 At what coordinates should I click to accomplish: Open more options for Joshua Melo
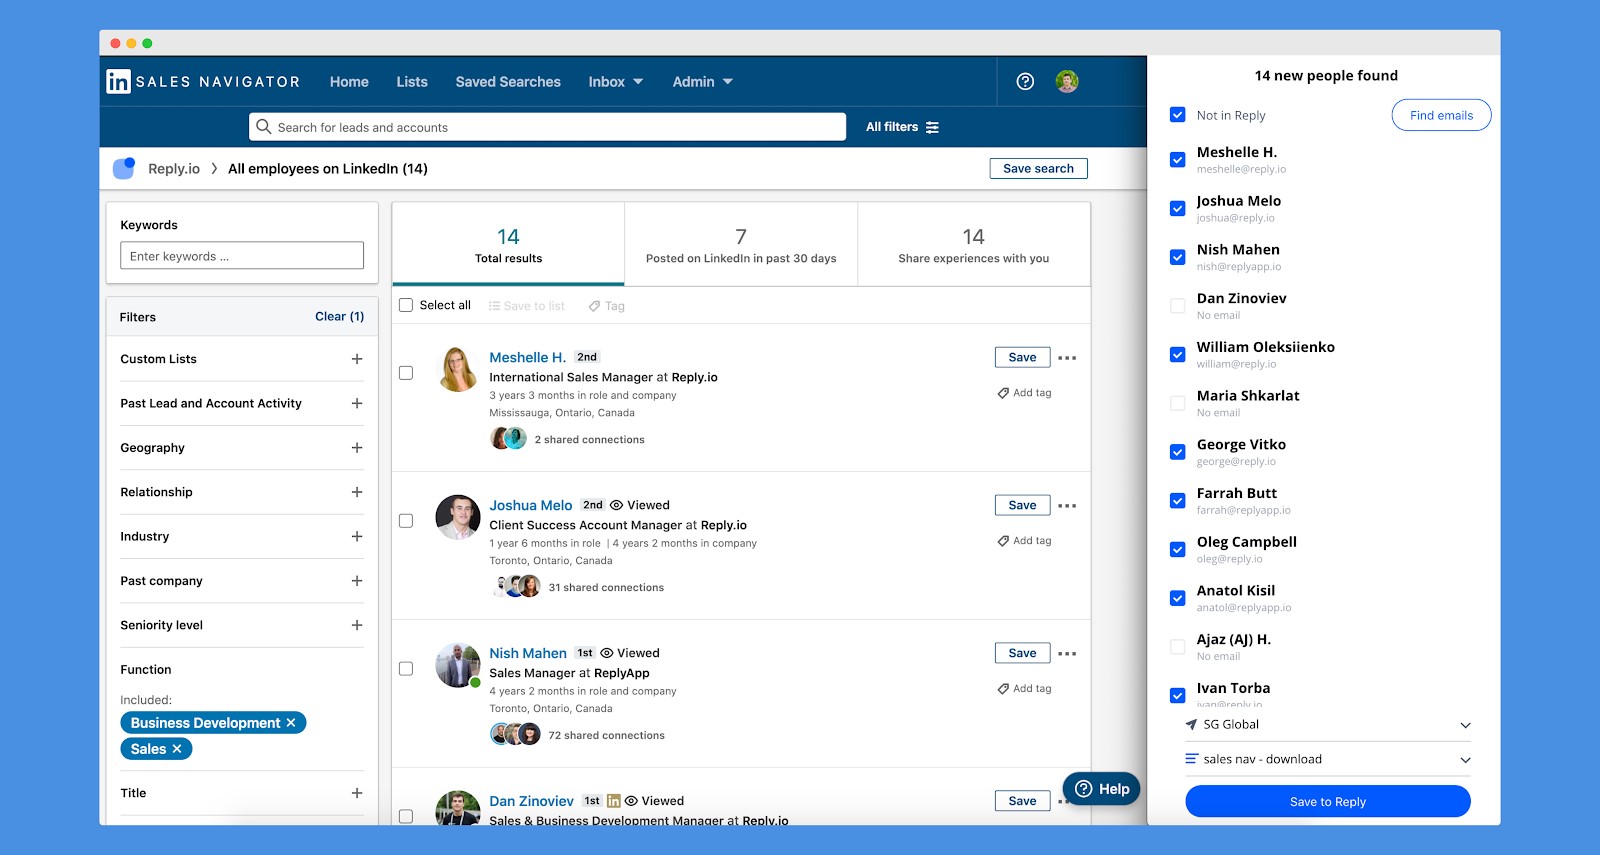click(x=1067, y=506)
